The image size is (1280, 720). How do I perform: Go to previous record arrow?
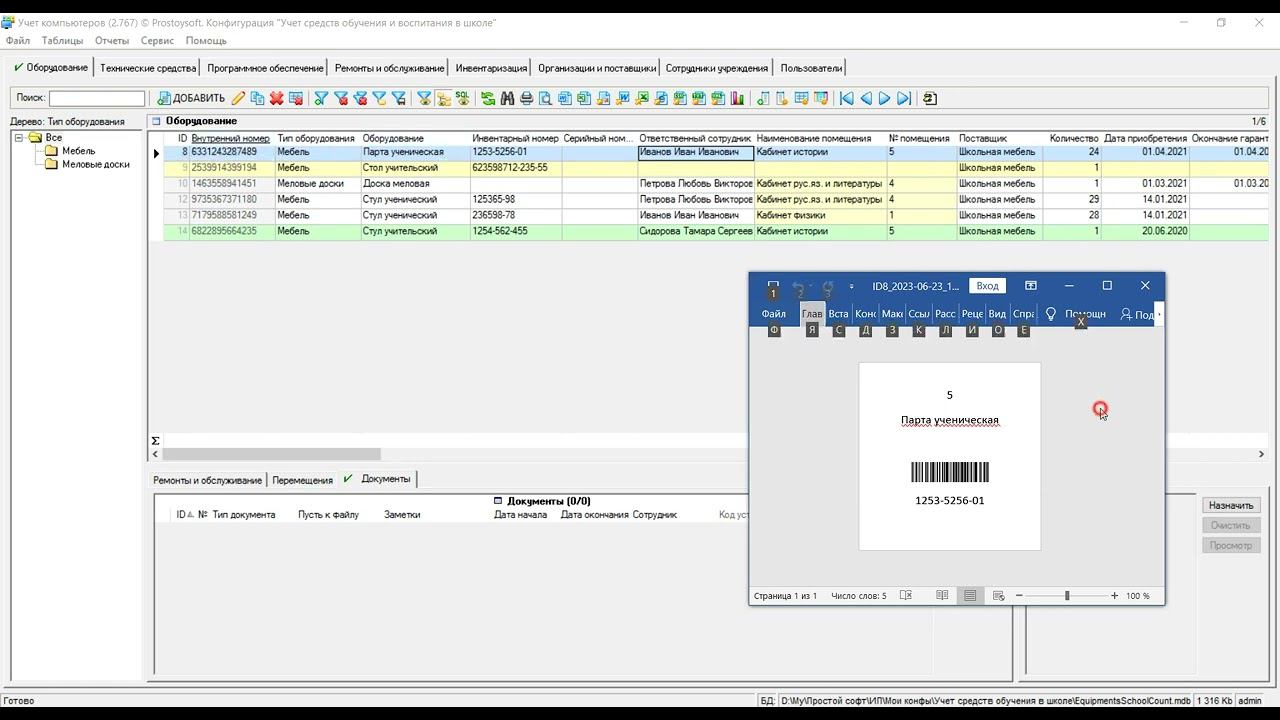(x=866, y=98)
